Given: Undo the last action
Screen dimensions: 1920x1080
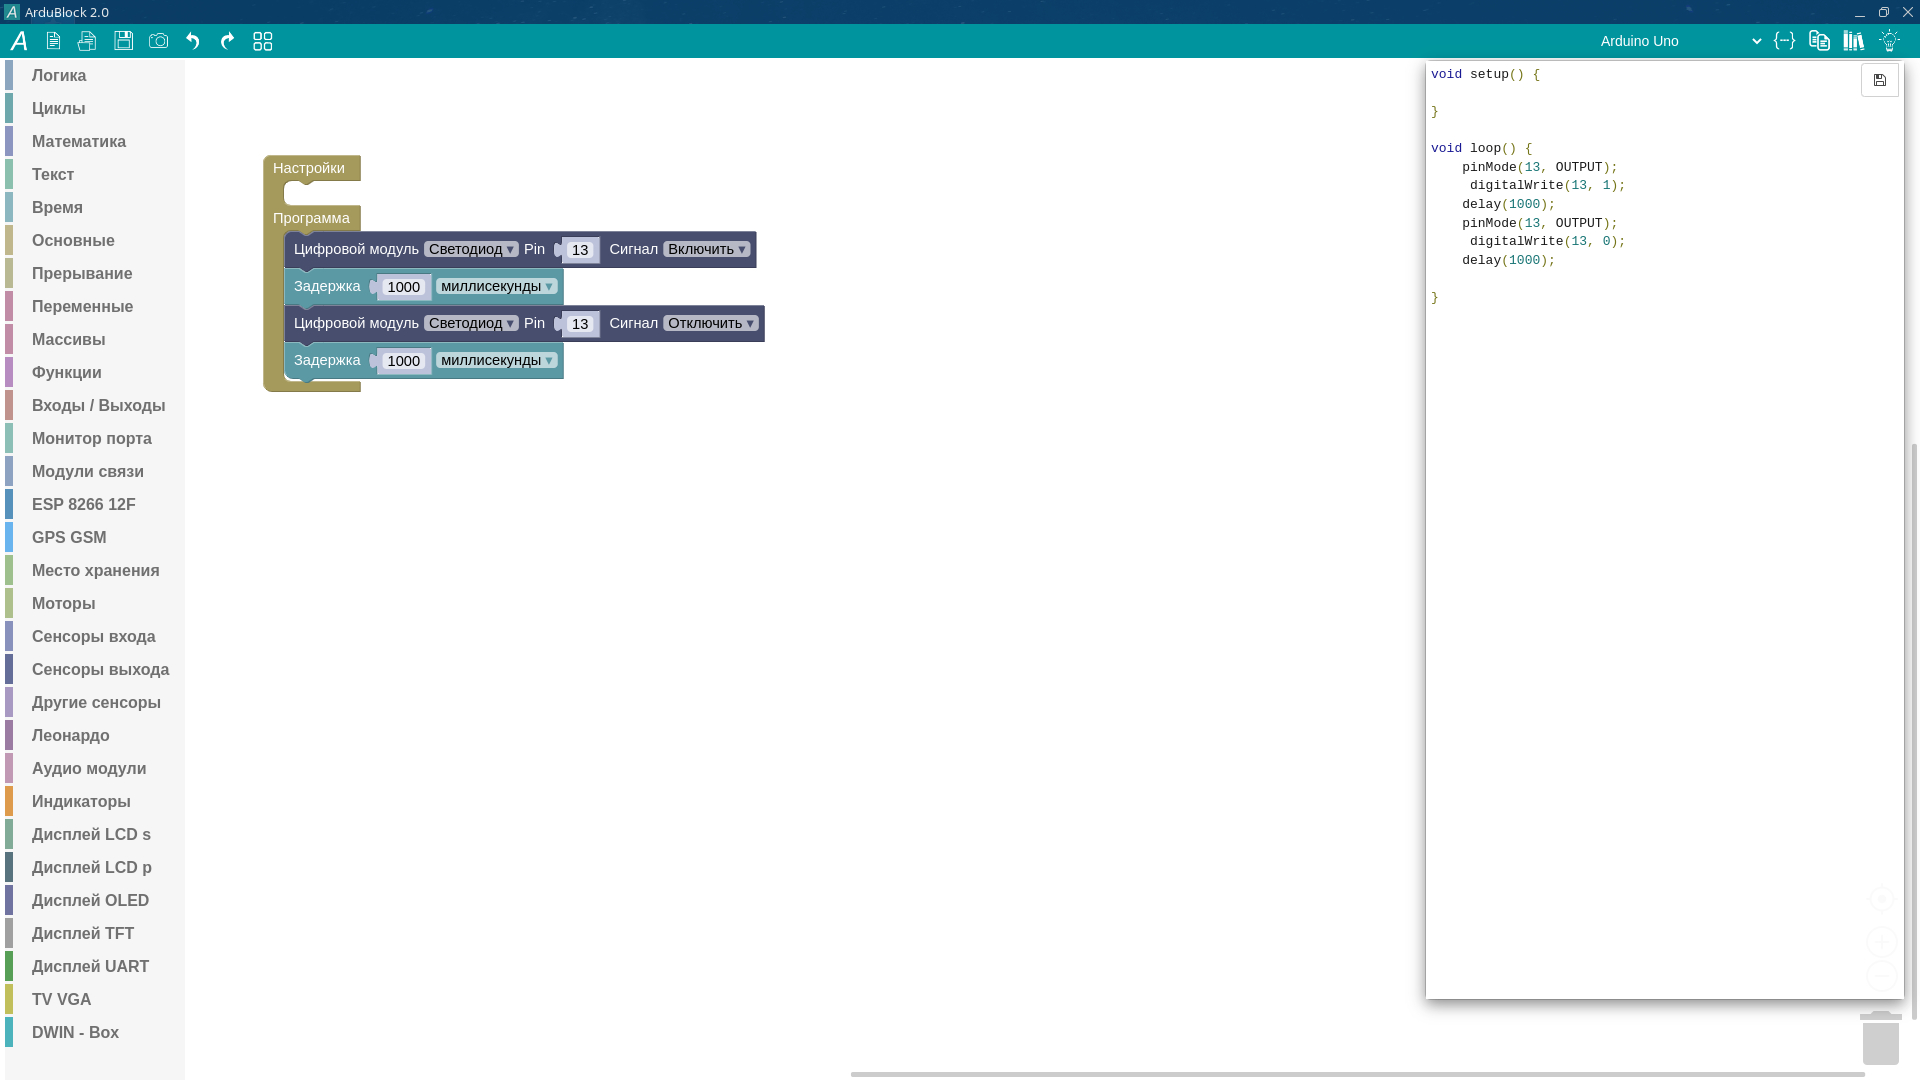Looking at the screenshot, I should [x=193, y=41].
